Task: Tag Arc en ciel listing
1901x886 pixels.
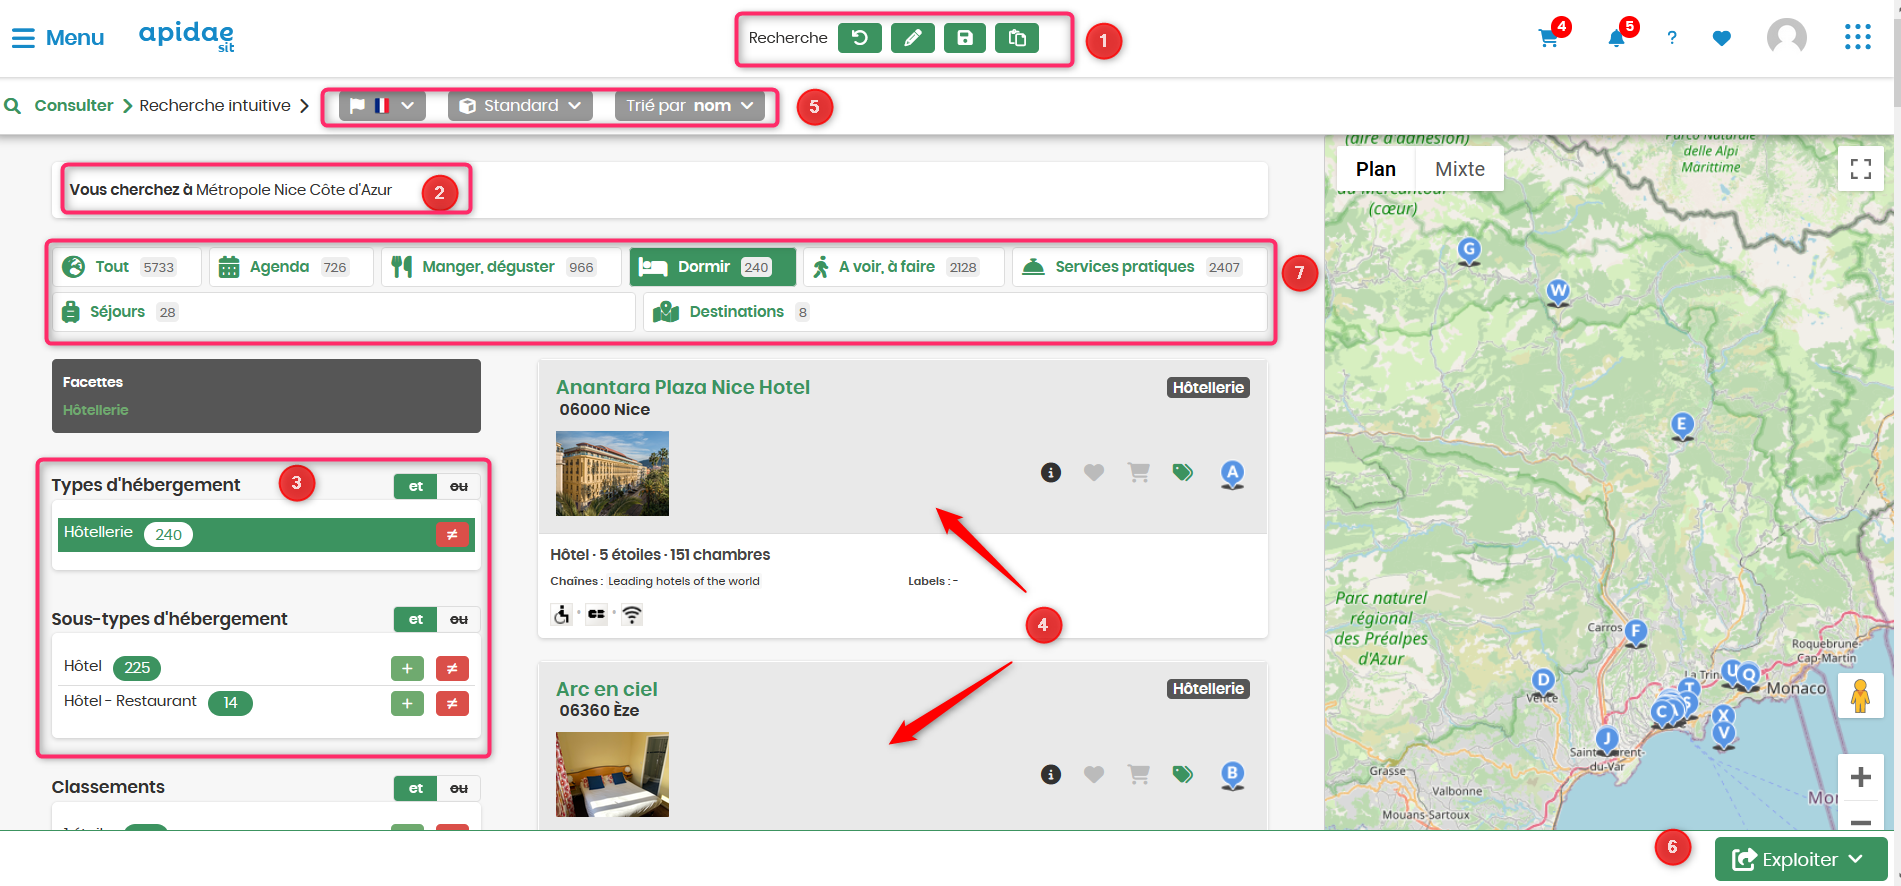Action: pyautogui.click(x=1183, y=774)
